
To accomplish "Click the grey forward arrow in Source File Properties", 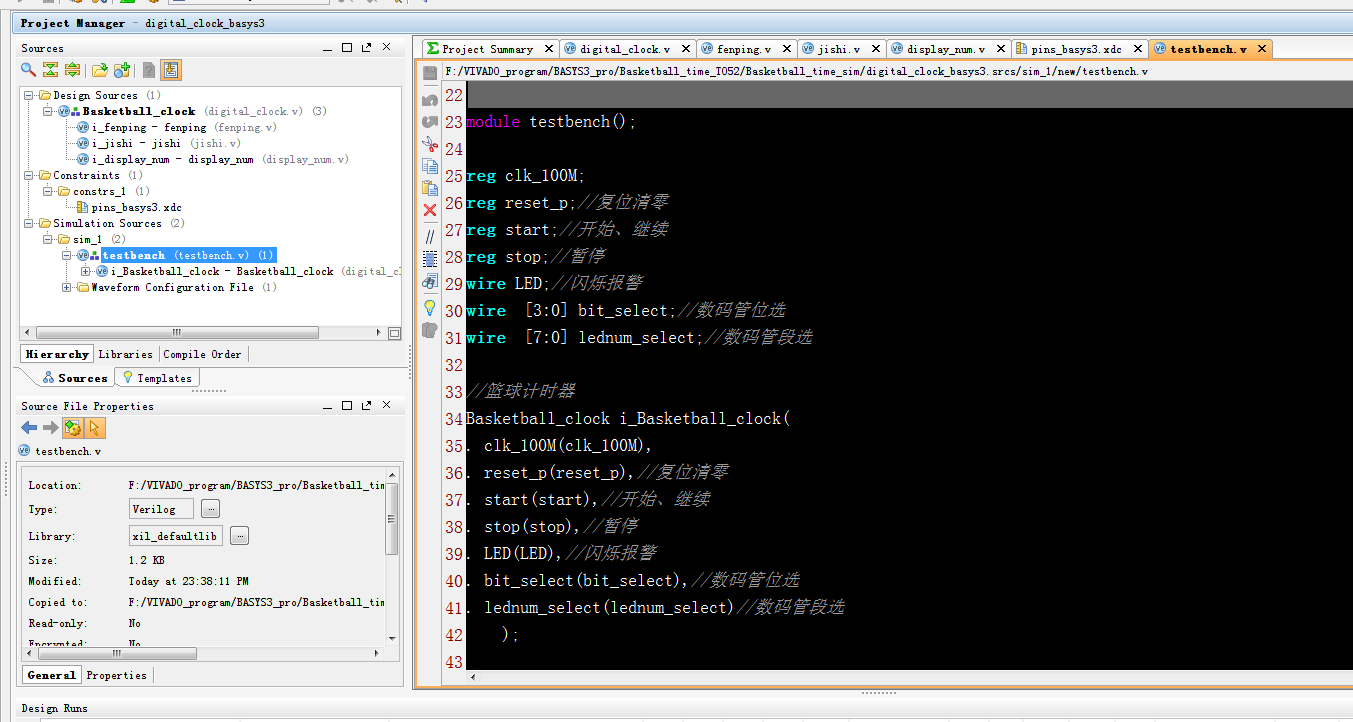I will 50,428.
